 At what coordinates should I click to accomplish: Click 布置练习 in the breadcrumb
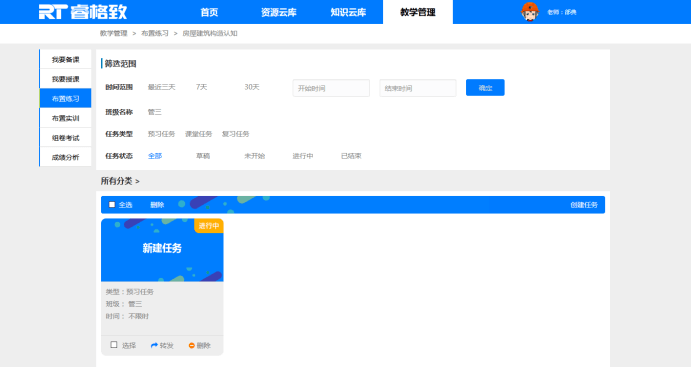[x=155, y=33]
